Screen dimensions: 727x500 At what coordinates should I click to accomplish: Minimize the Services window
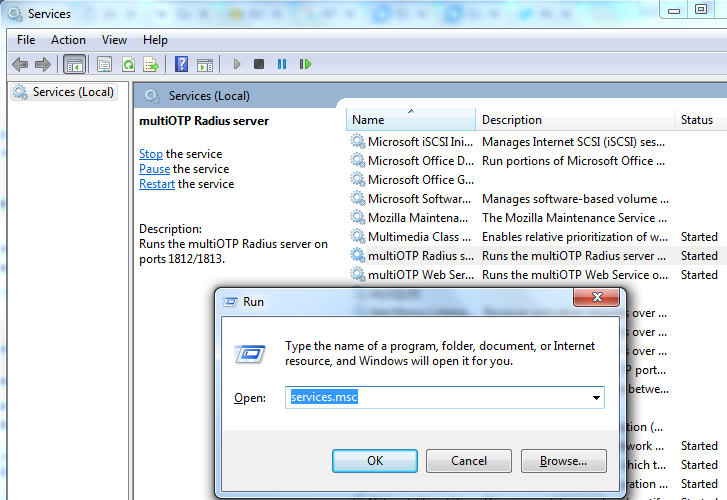[674, 9]
